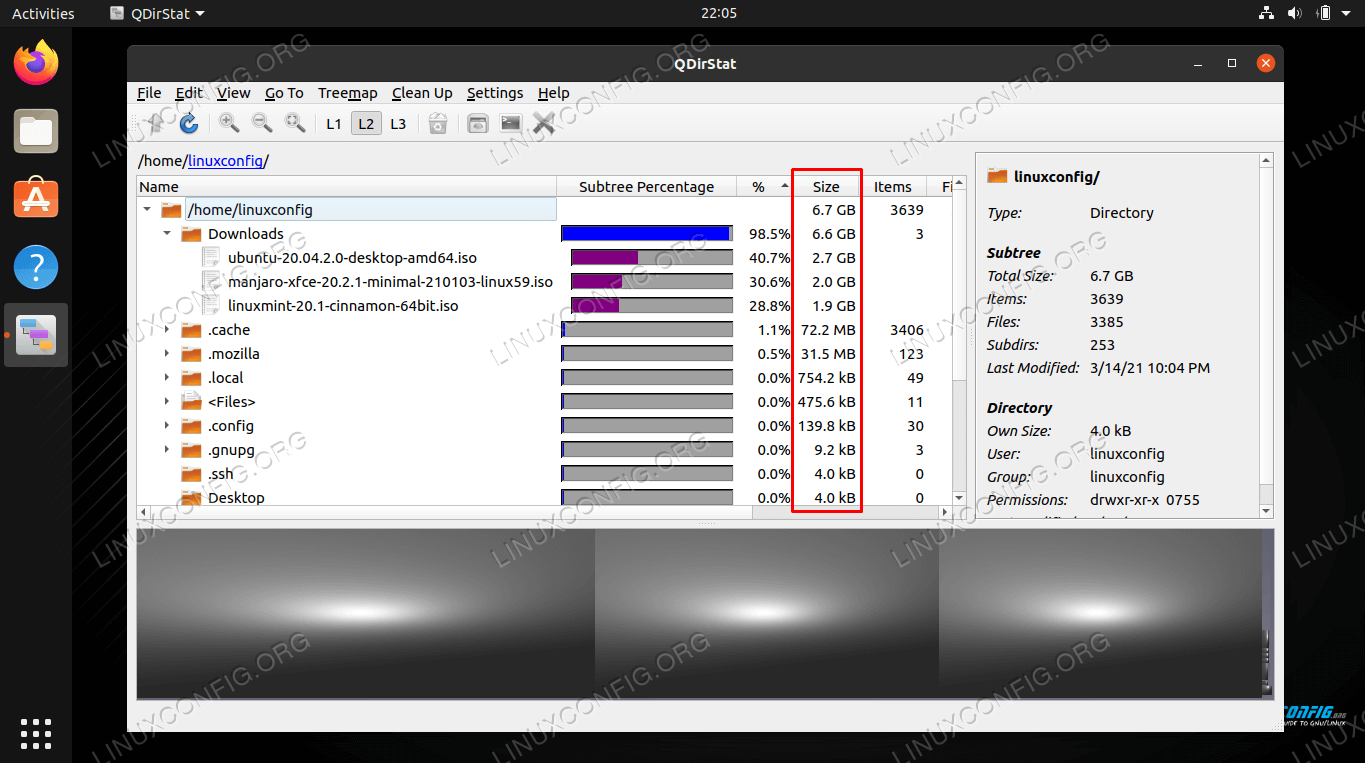The width and height of the screenshot is (1365, 763).
Task: Toggle the L2 layout button
Action: click(x=366, y=123)
